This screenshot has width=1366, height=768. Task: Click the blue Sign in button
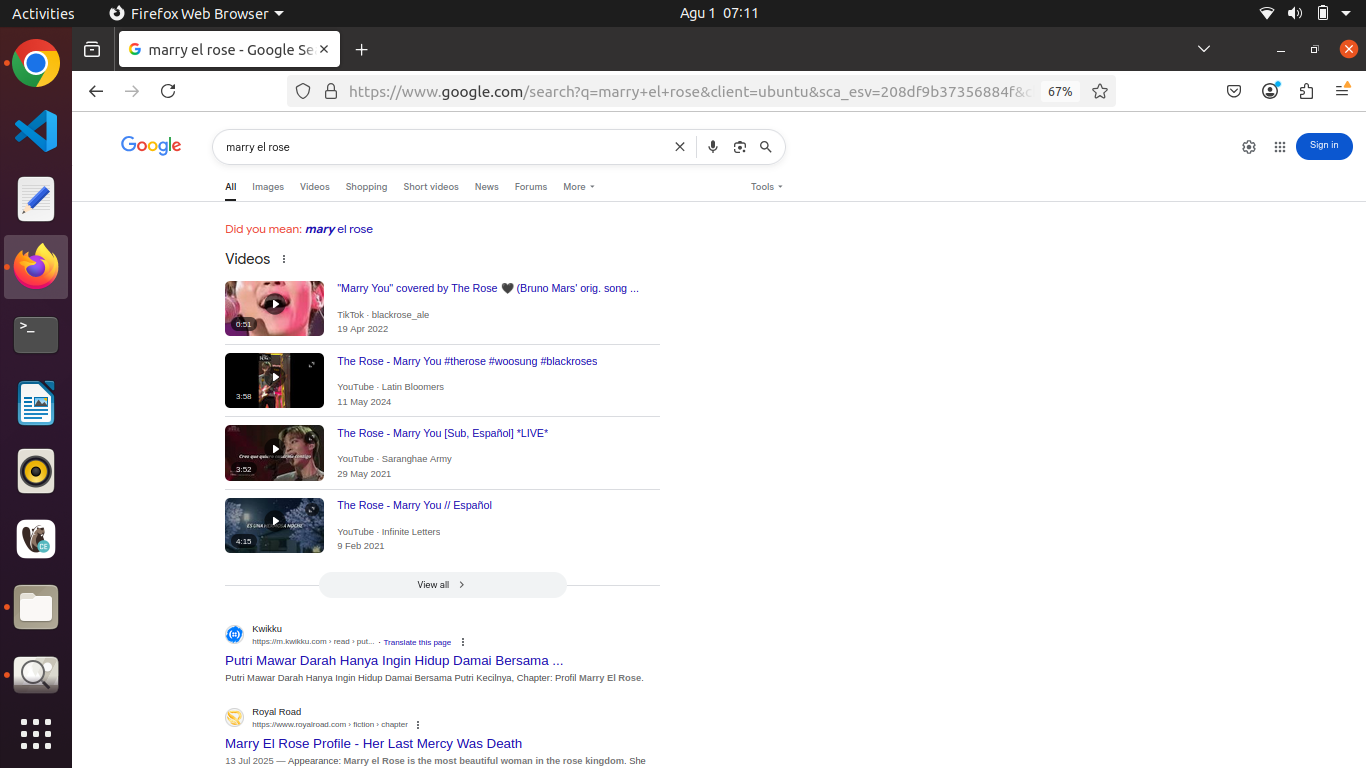[1324, 146]
